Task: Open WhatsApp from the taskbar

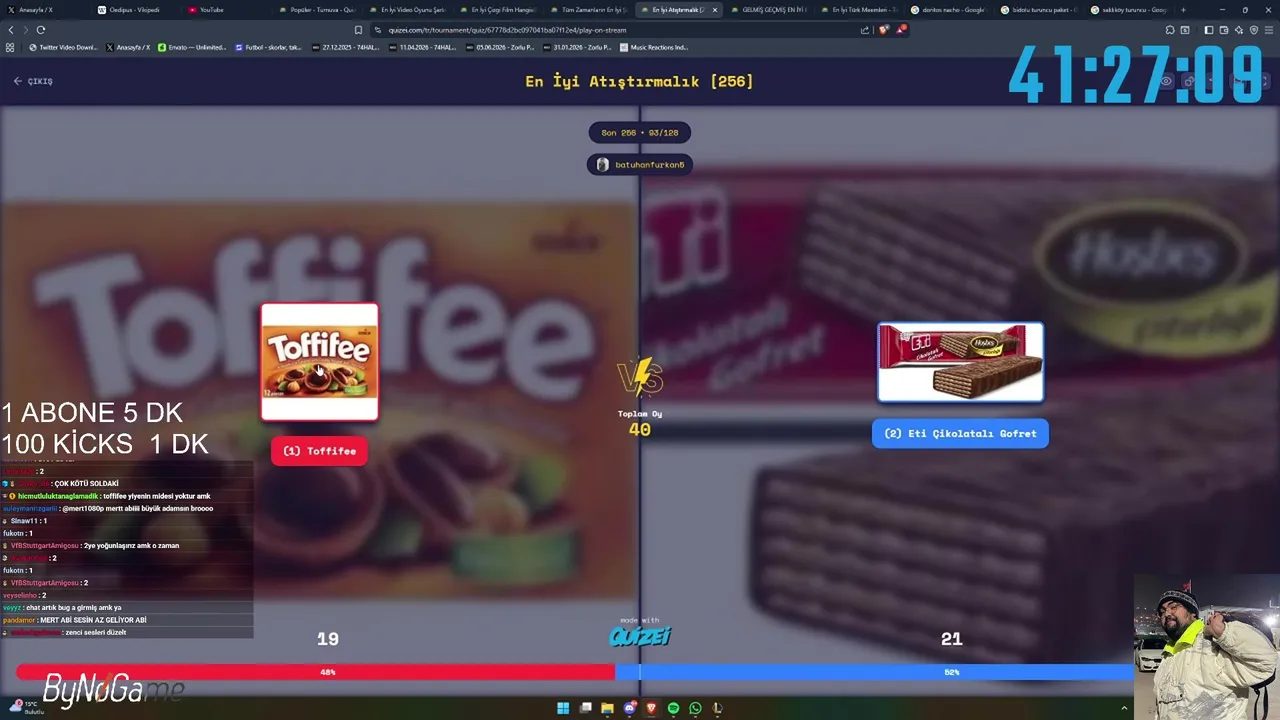Action: click(695, 708)
